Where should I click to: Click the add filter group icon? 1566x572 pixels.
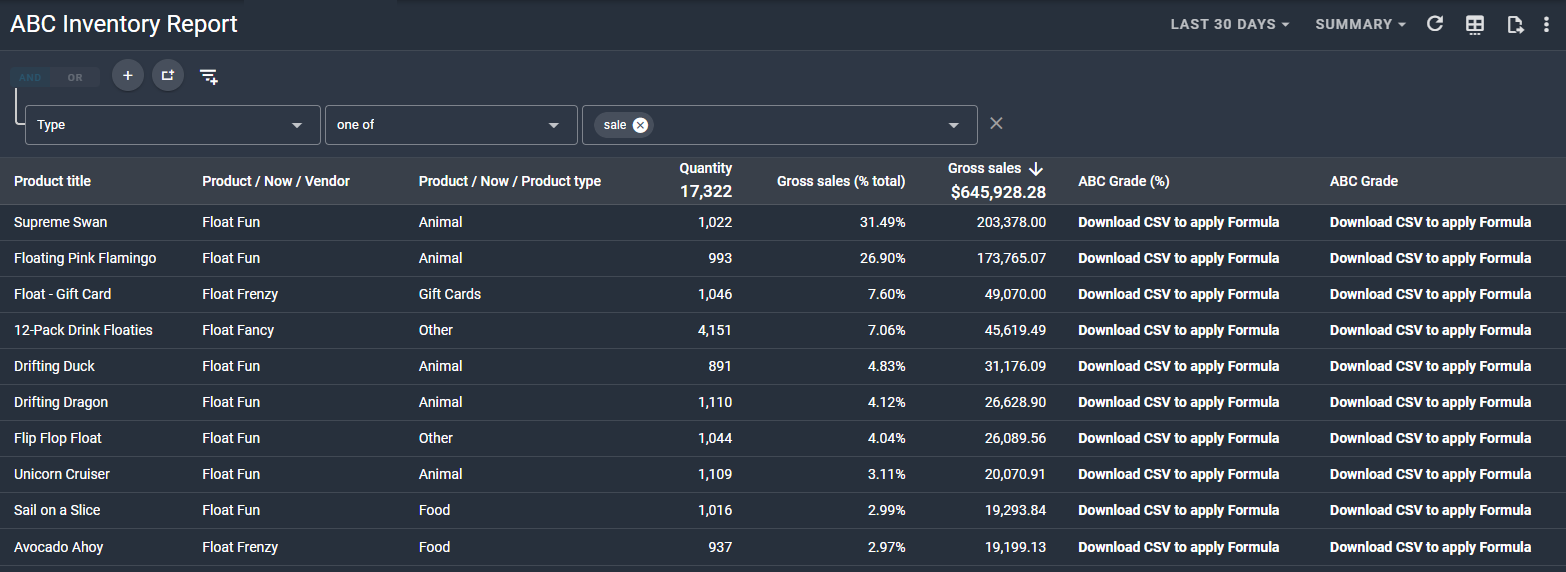coord(168,76)
